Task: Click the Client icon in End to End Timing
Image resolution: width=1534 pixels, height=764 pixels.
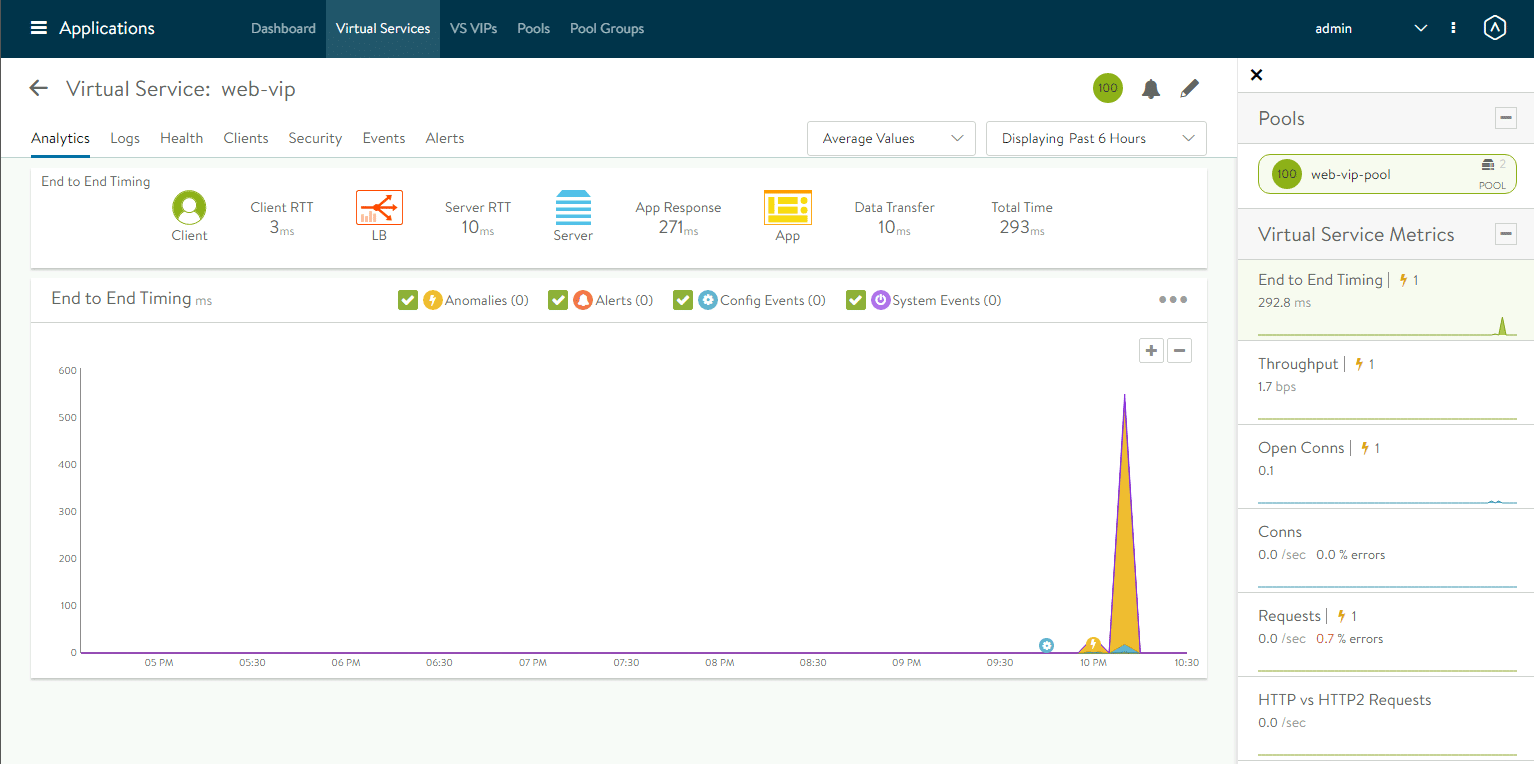Action: [x=189, y=209]
